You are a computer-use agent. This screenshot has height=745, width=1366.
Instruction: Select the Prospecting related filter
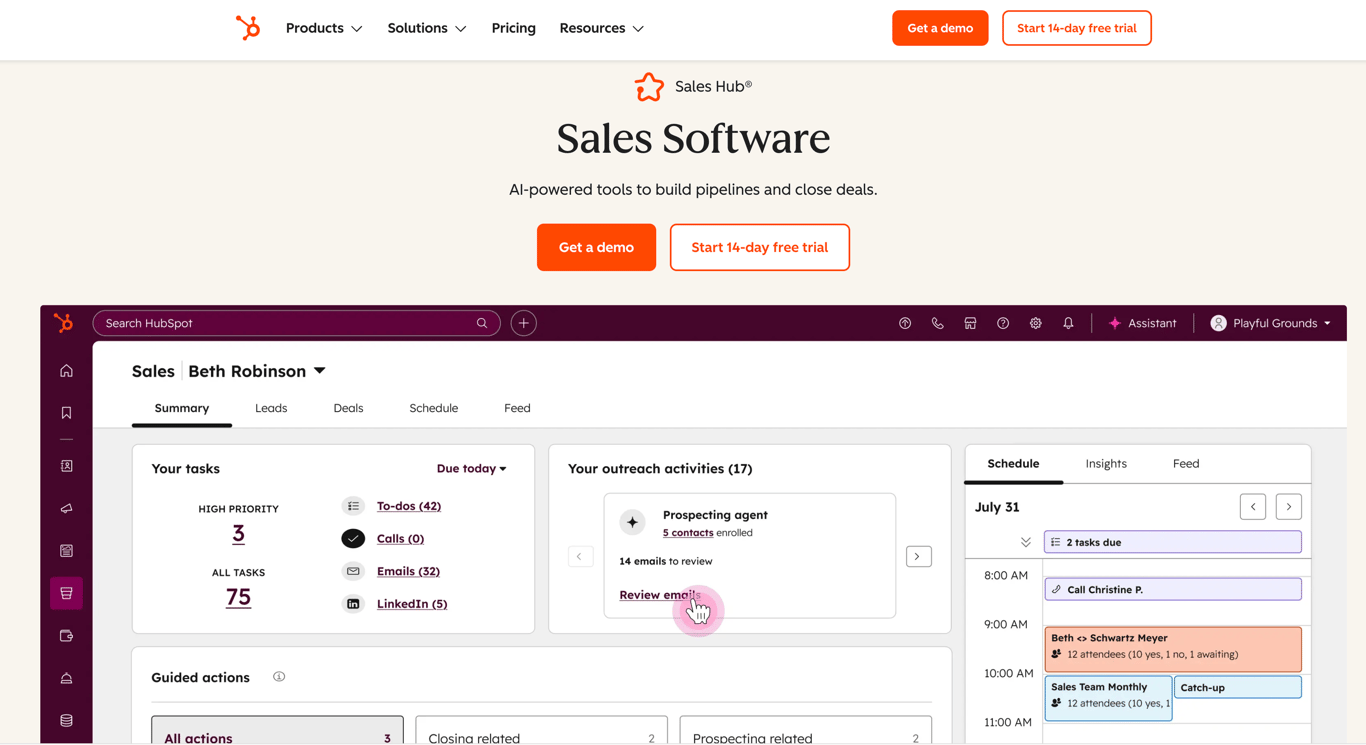tap(806, 731)
